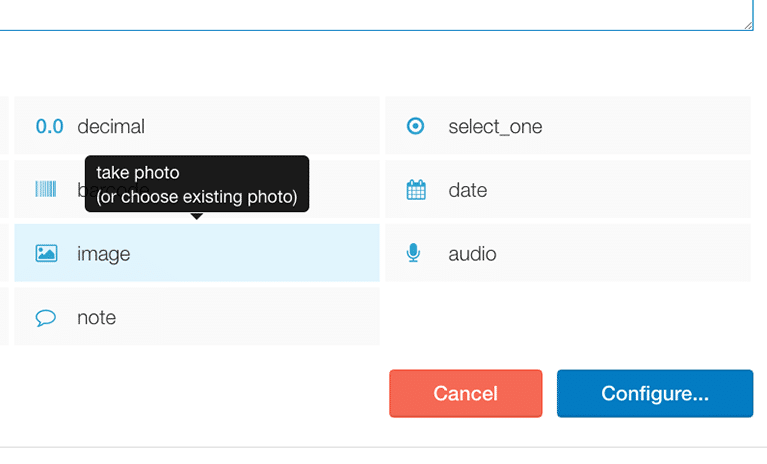The height and width of the screenshot is (464, 767).
Task: Pick the select_one question type label
Action: (x=495, y=127)
